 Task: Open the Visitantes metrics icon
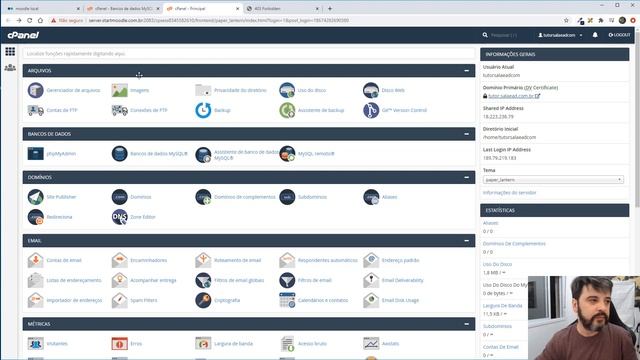(x=36, y=343)
